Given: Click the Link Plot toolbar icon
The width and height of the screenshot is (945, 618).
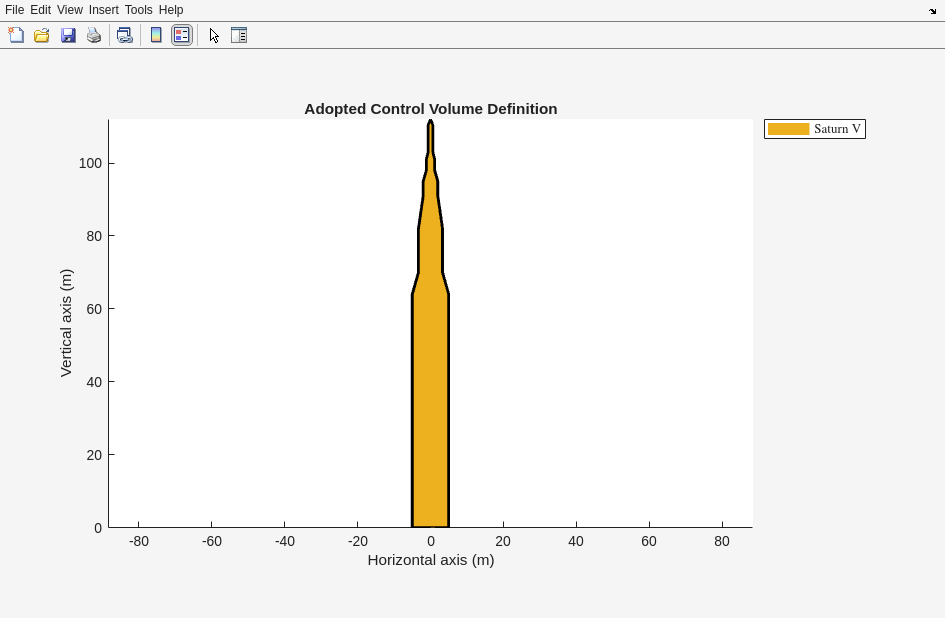Looking at the screenshot, I should click(x=124, y=35).
